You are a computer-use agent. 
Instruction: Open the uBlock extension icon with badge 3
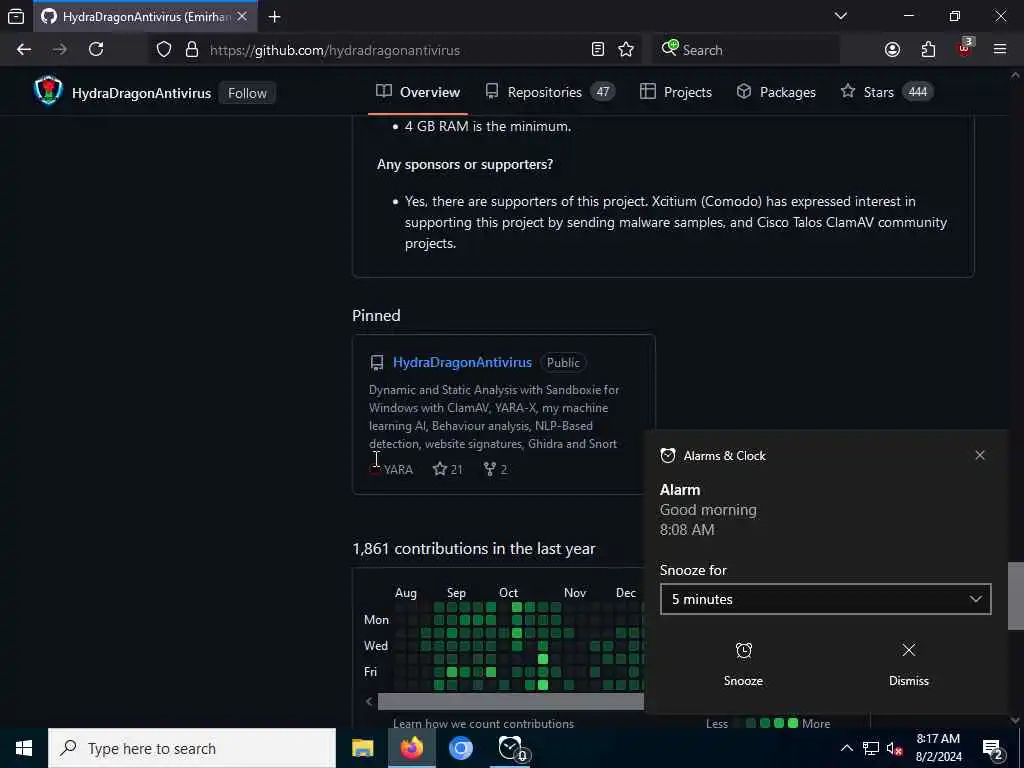(x=964, y=48)
